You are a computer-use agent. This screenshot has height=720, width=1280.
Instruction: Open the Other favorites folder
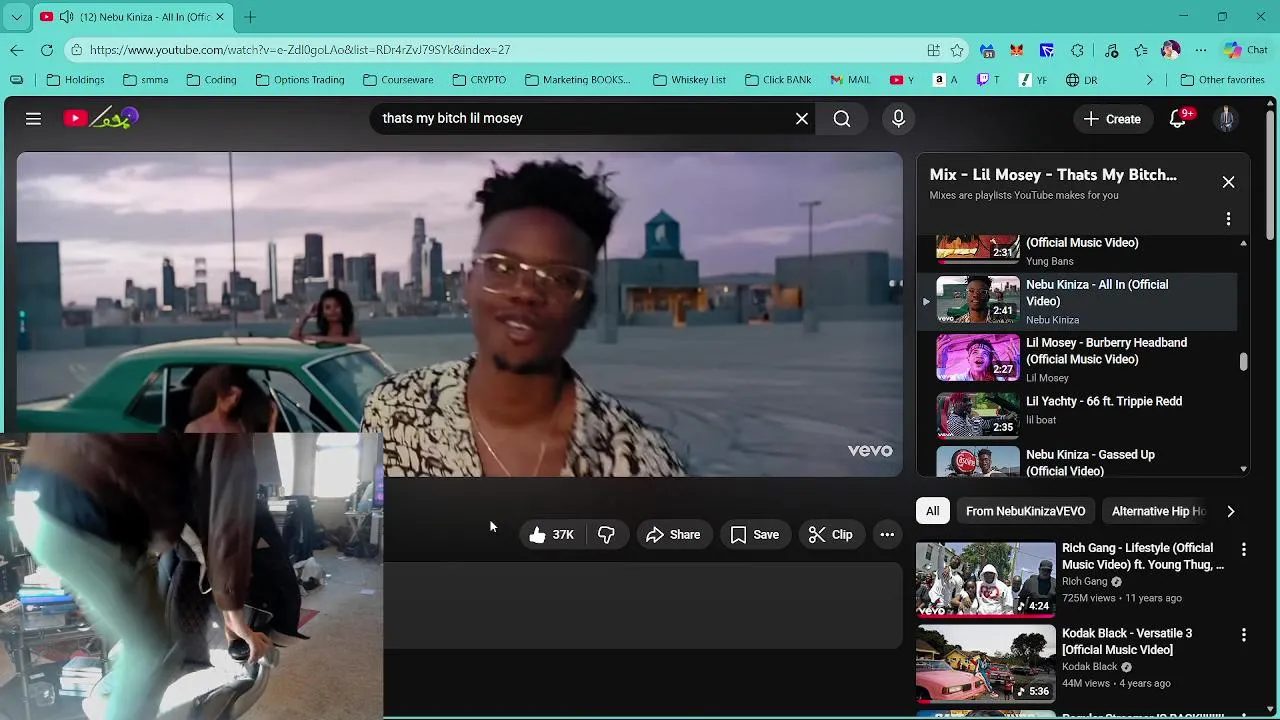1222,80
